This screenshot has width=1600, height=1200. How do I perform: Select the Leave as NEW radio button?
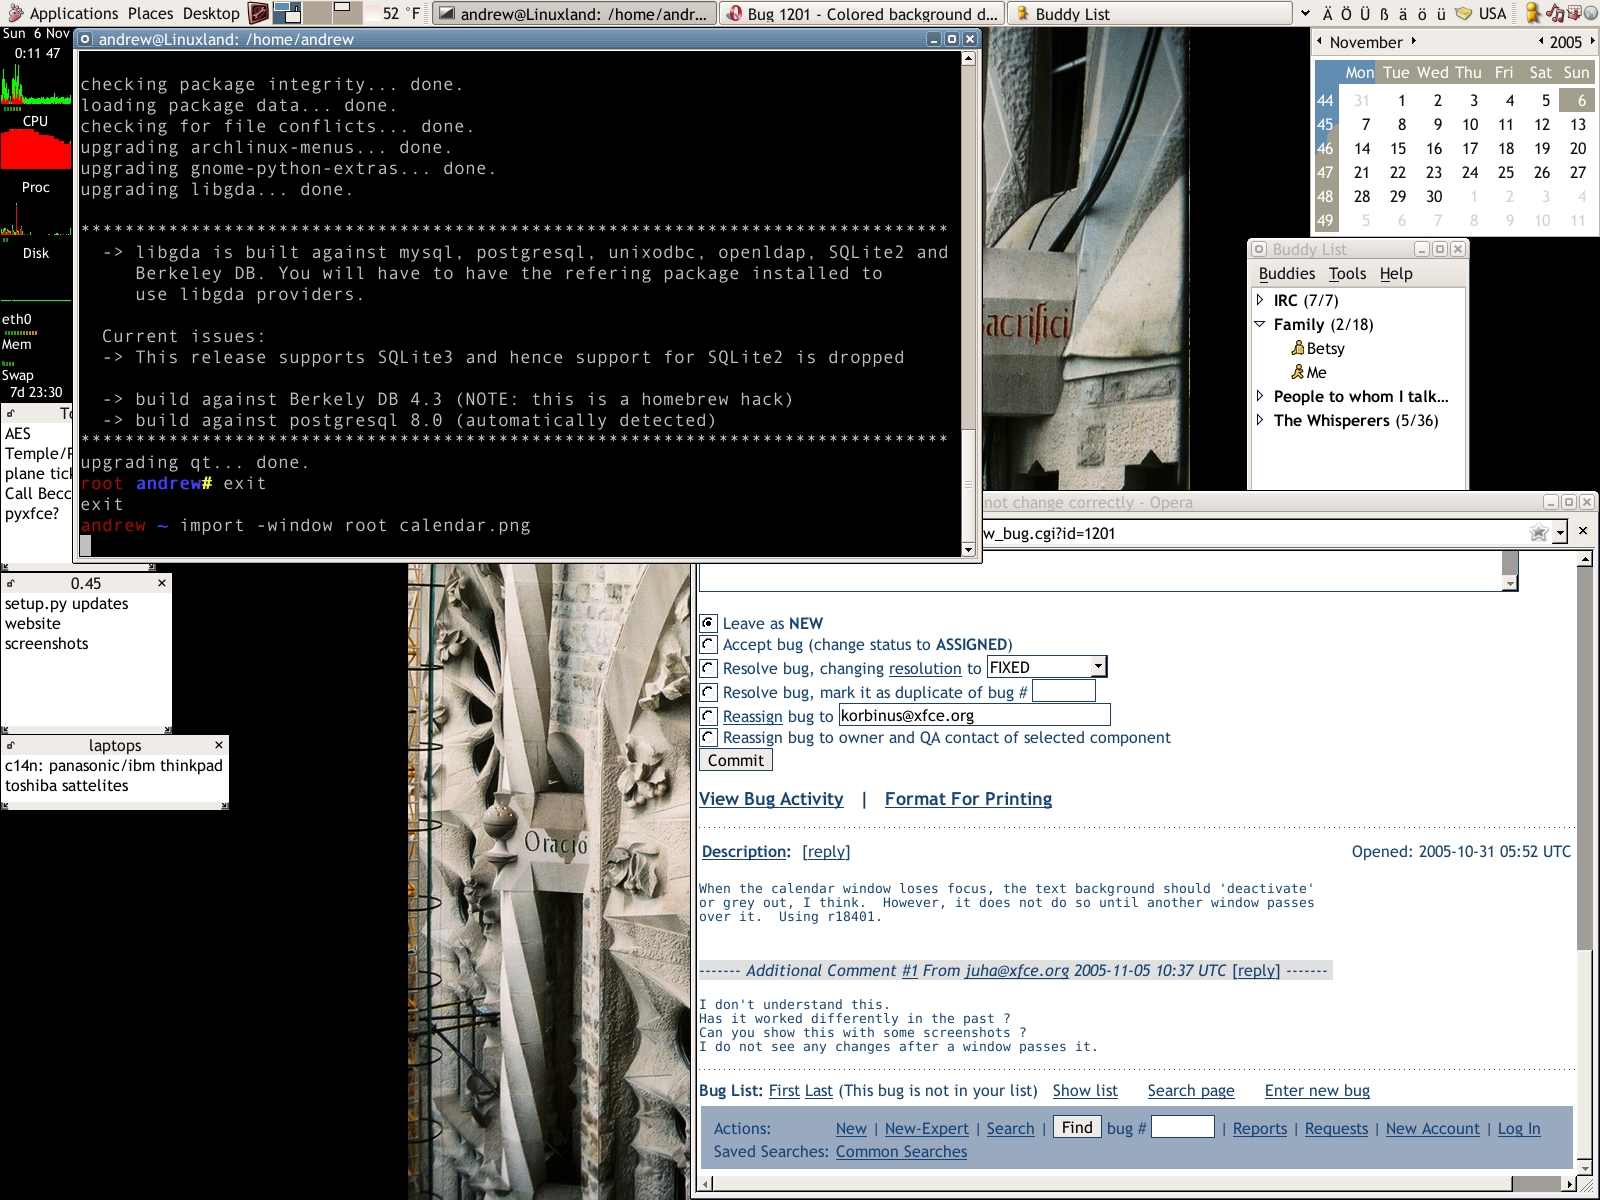(x=708, y=623)
